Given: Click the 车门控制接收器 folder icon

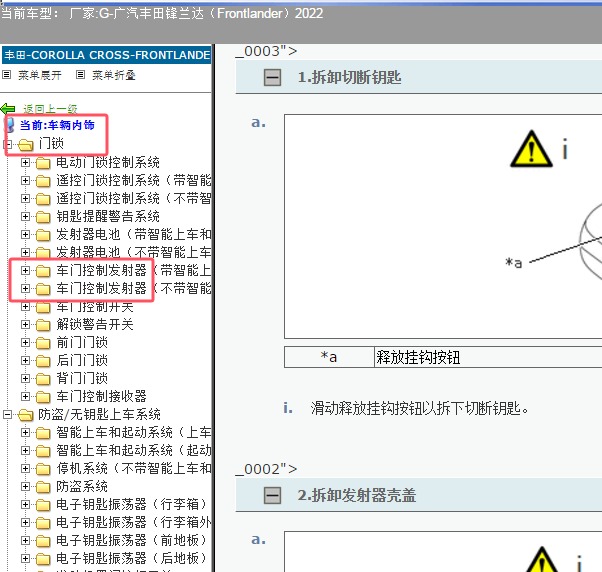Looking at the screenshot, I should coord(43,397).
